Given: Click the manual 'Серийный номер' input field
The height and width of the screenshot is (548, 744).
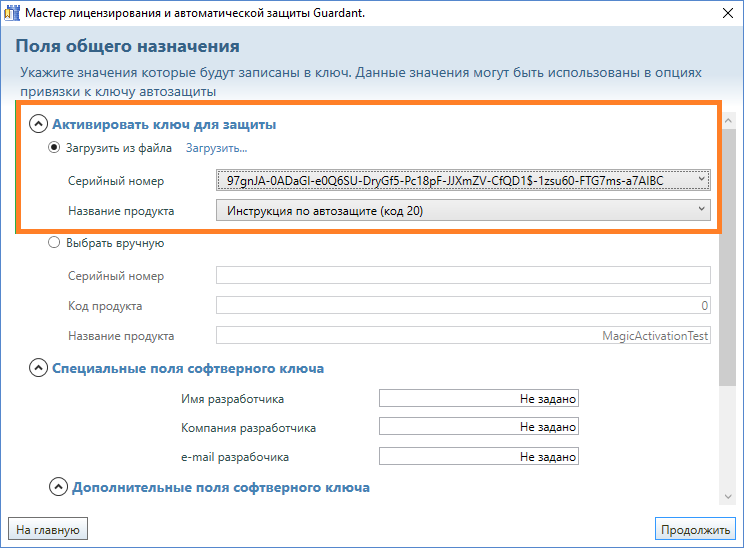Looking at the screenshot, I should (x=463, y=276).
